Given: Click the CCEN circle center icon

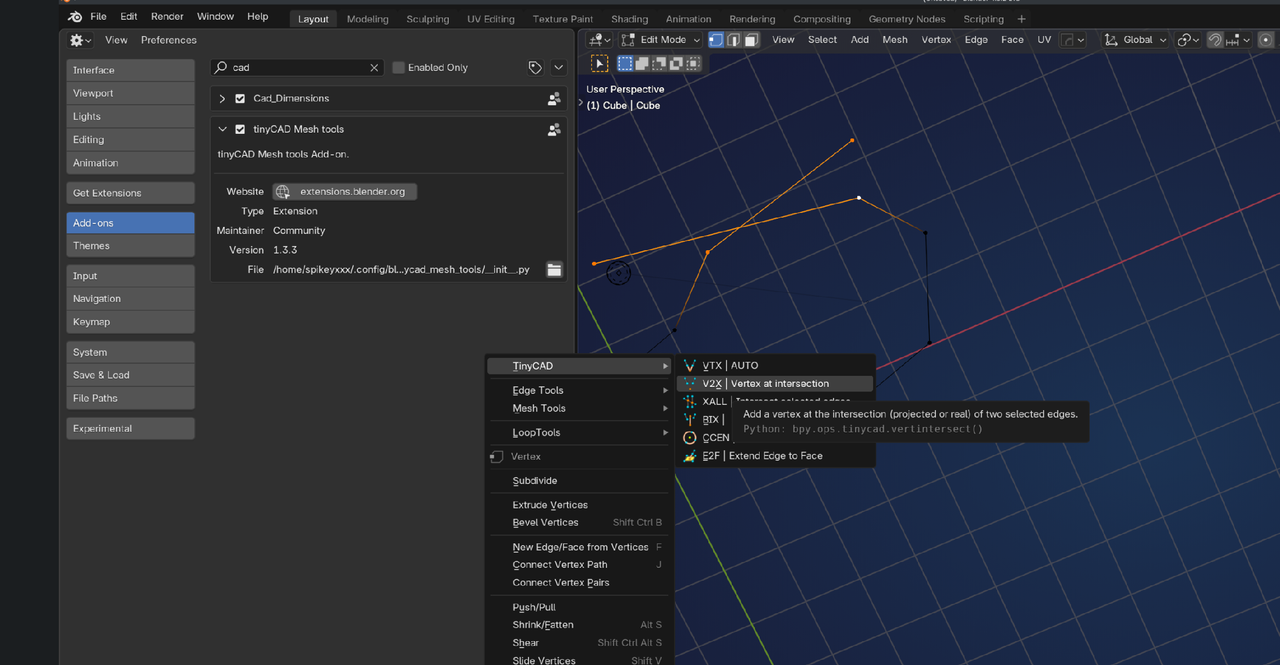Looking at the screenshot, I should (x=690, y=438).
